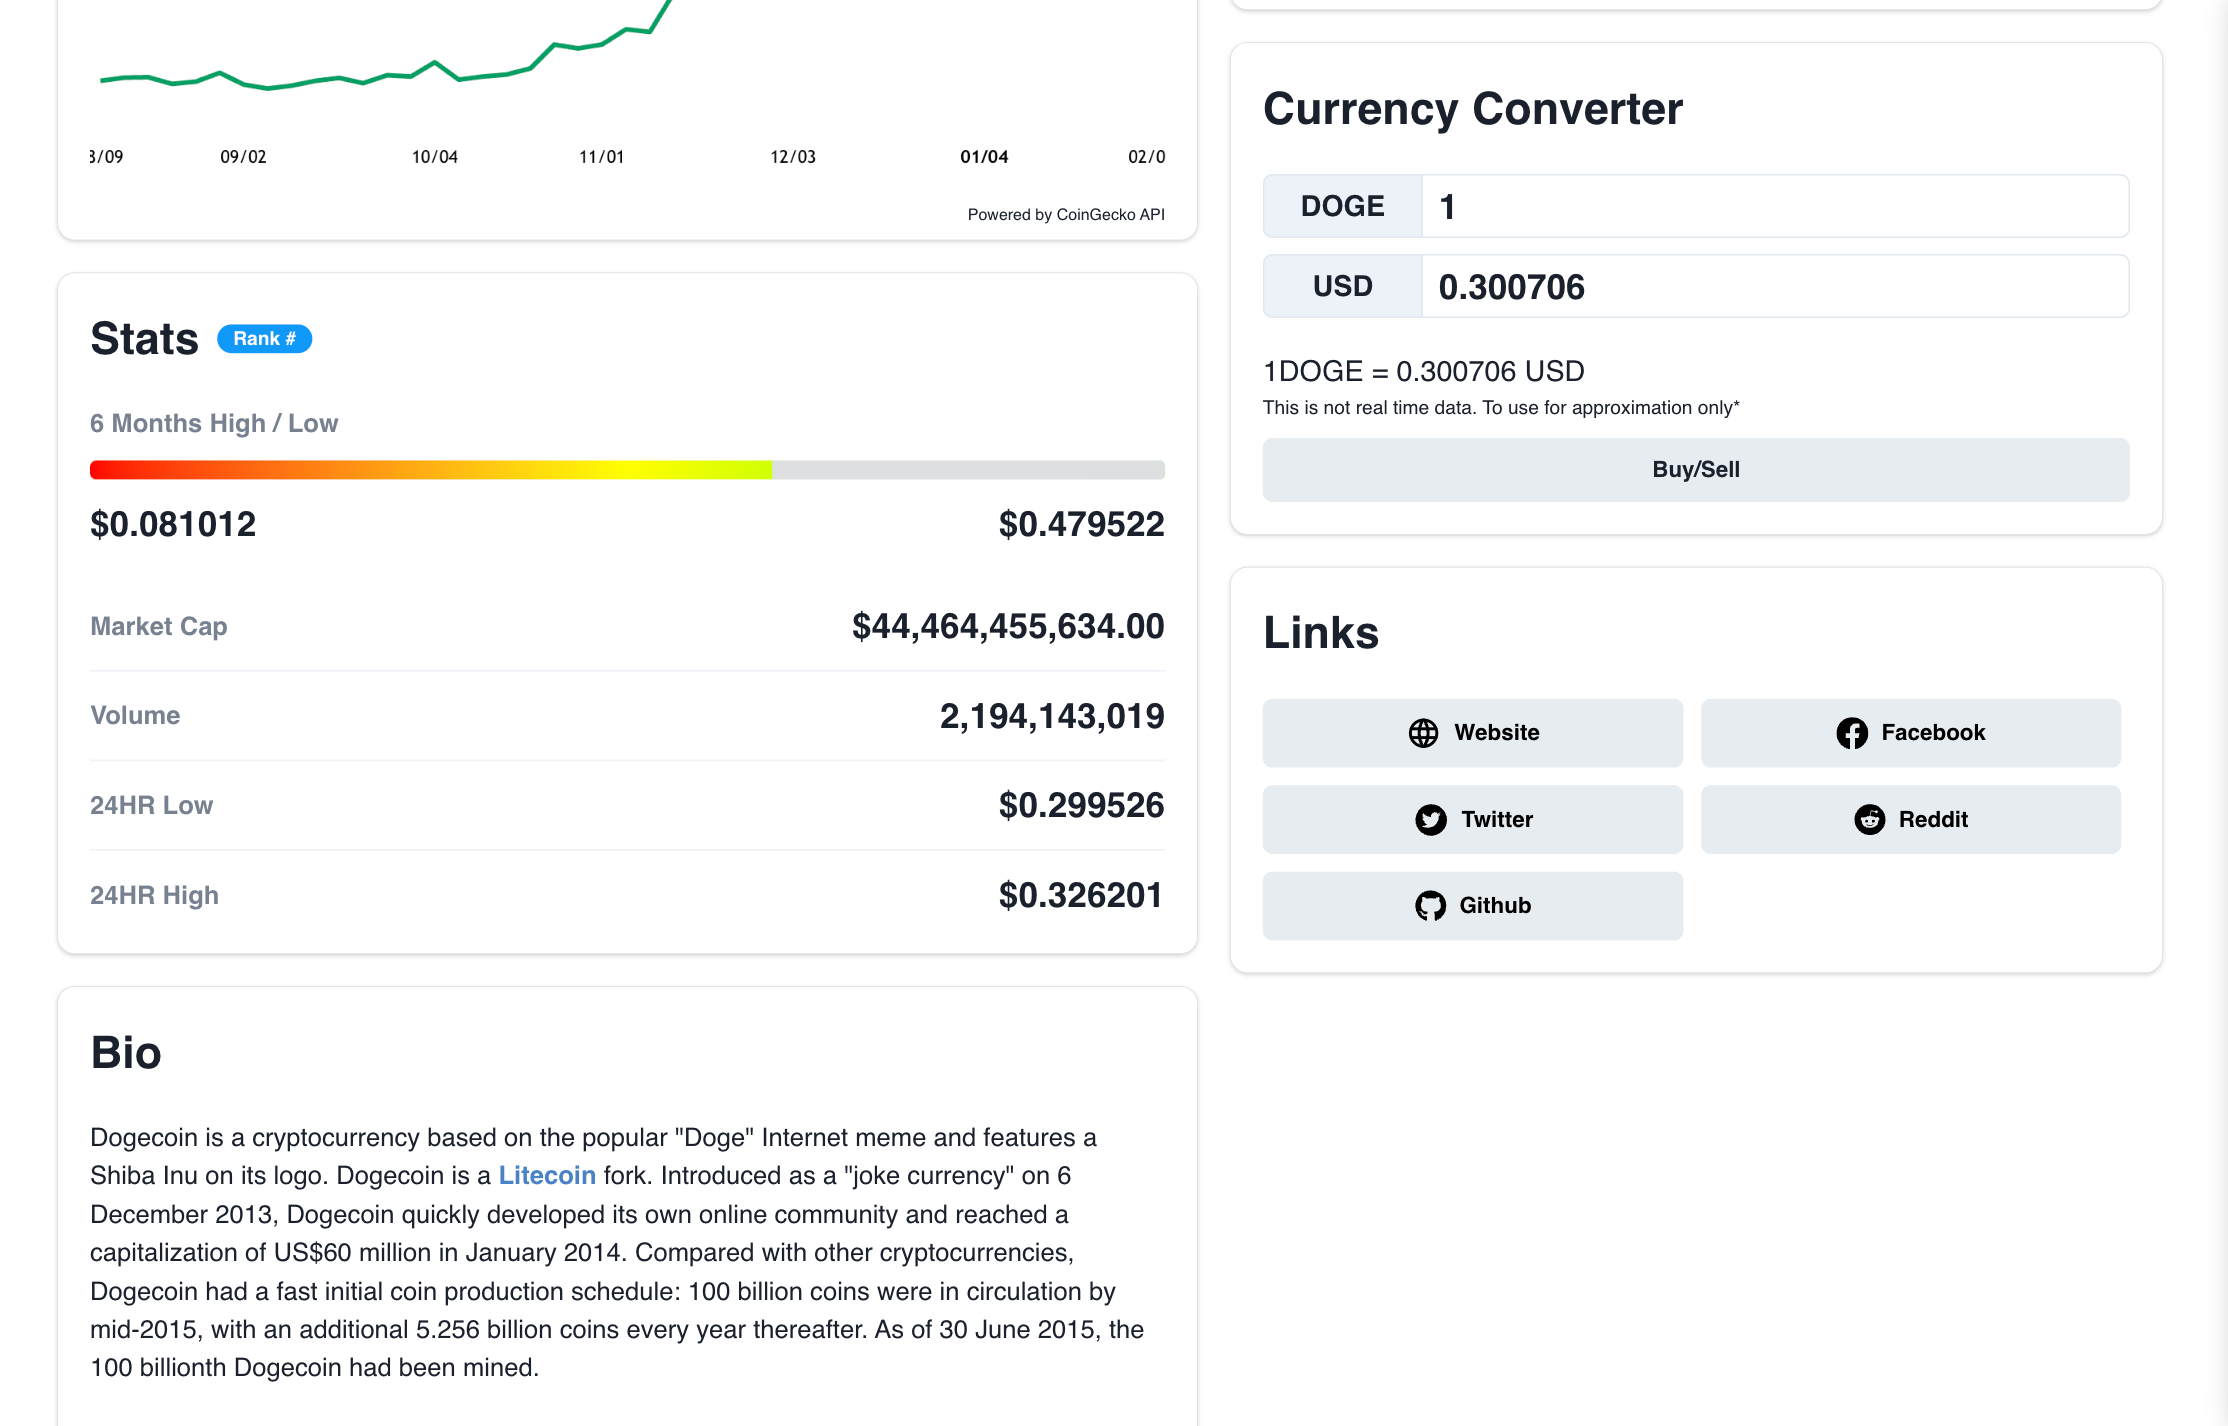The image size is (2228, 1426).
Task: Click the Reddit alien icon
Action: coord(1869,820)
